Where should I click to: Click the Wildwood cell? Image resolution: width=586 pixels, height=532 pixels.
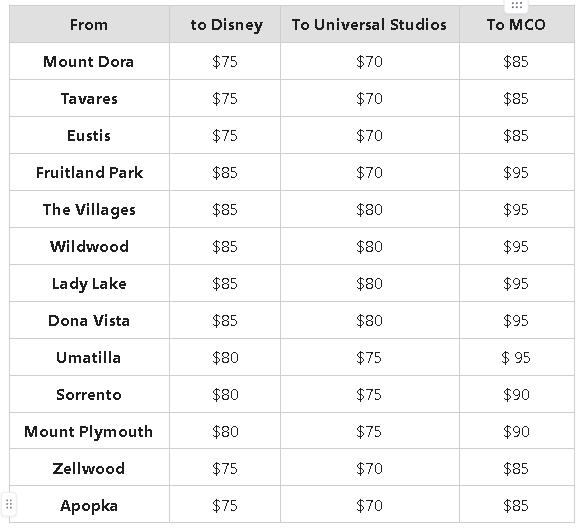pos(89,246)
